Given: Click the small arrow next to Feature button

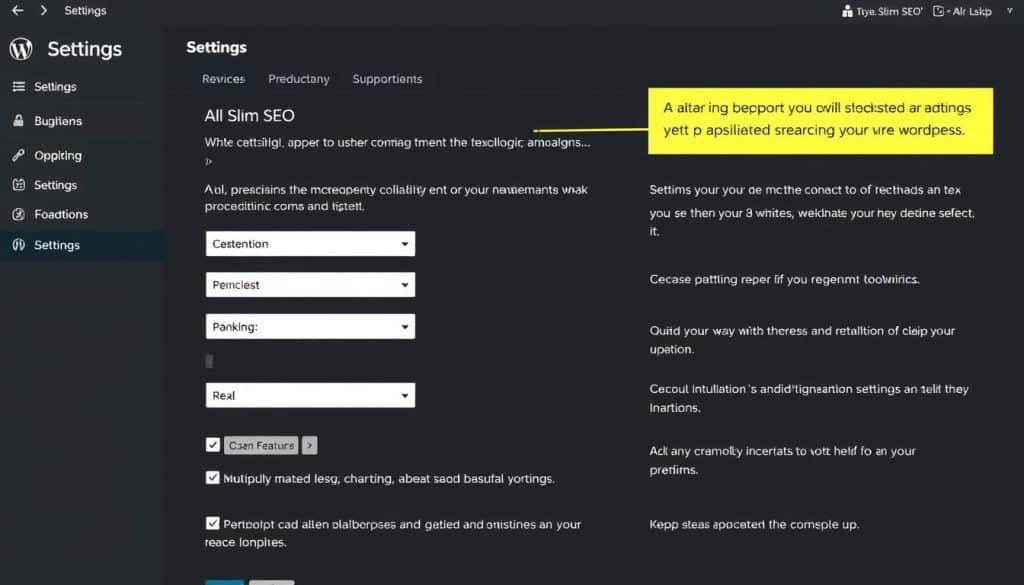Looking at the screenshot, I should 310,445.
